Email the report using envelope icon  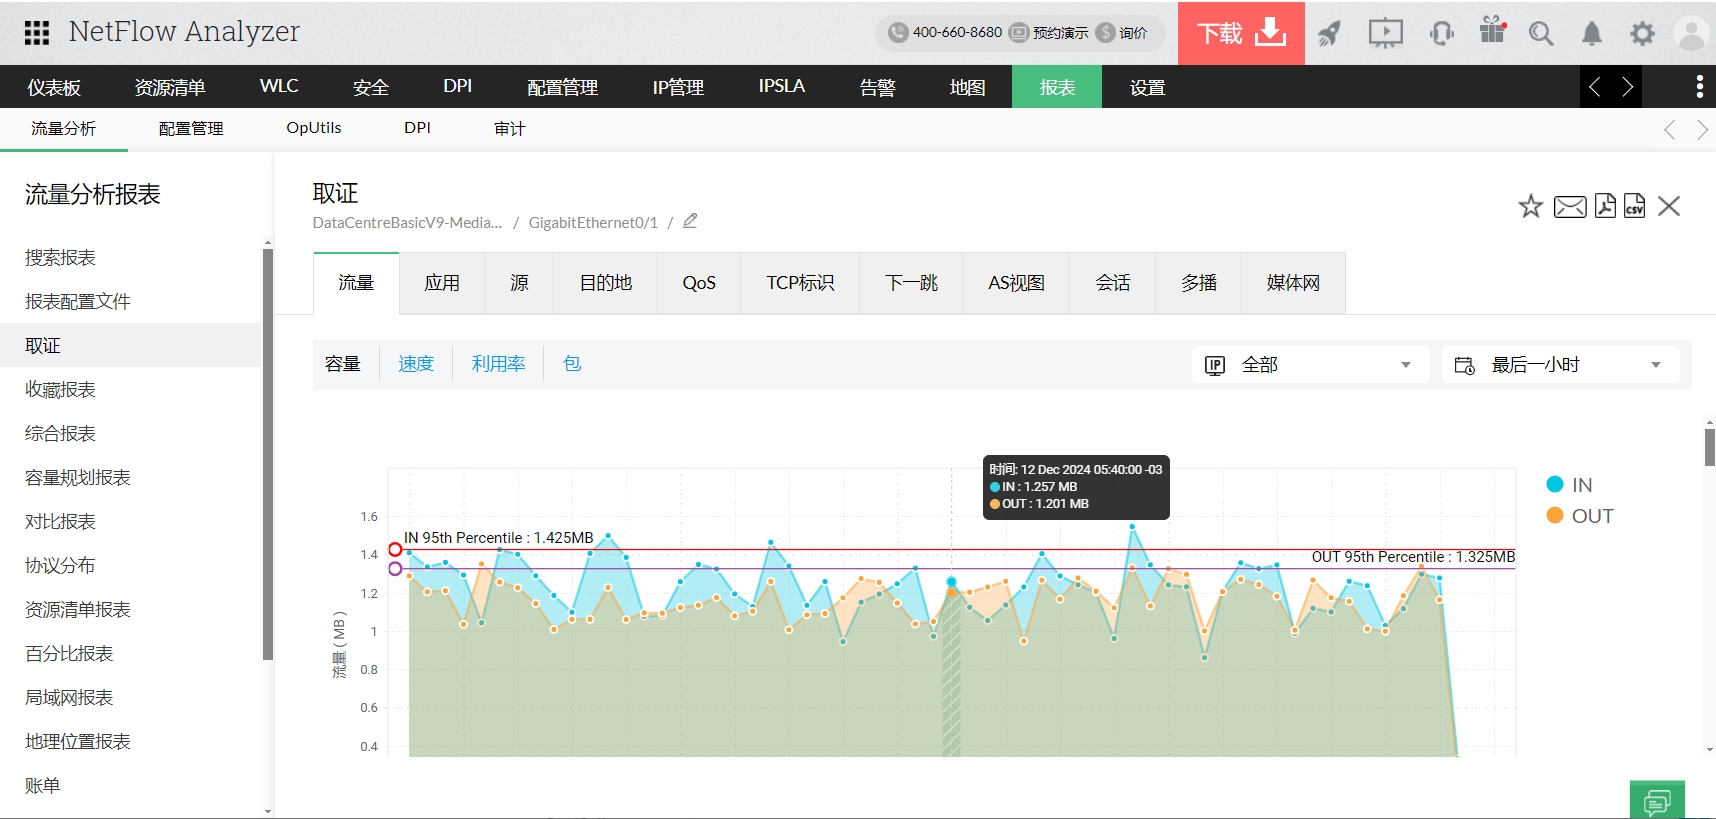(x=1569, y=207)
